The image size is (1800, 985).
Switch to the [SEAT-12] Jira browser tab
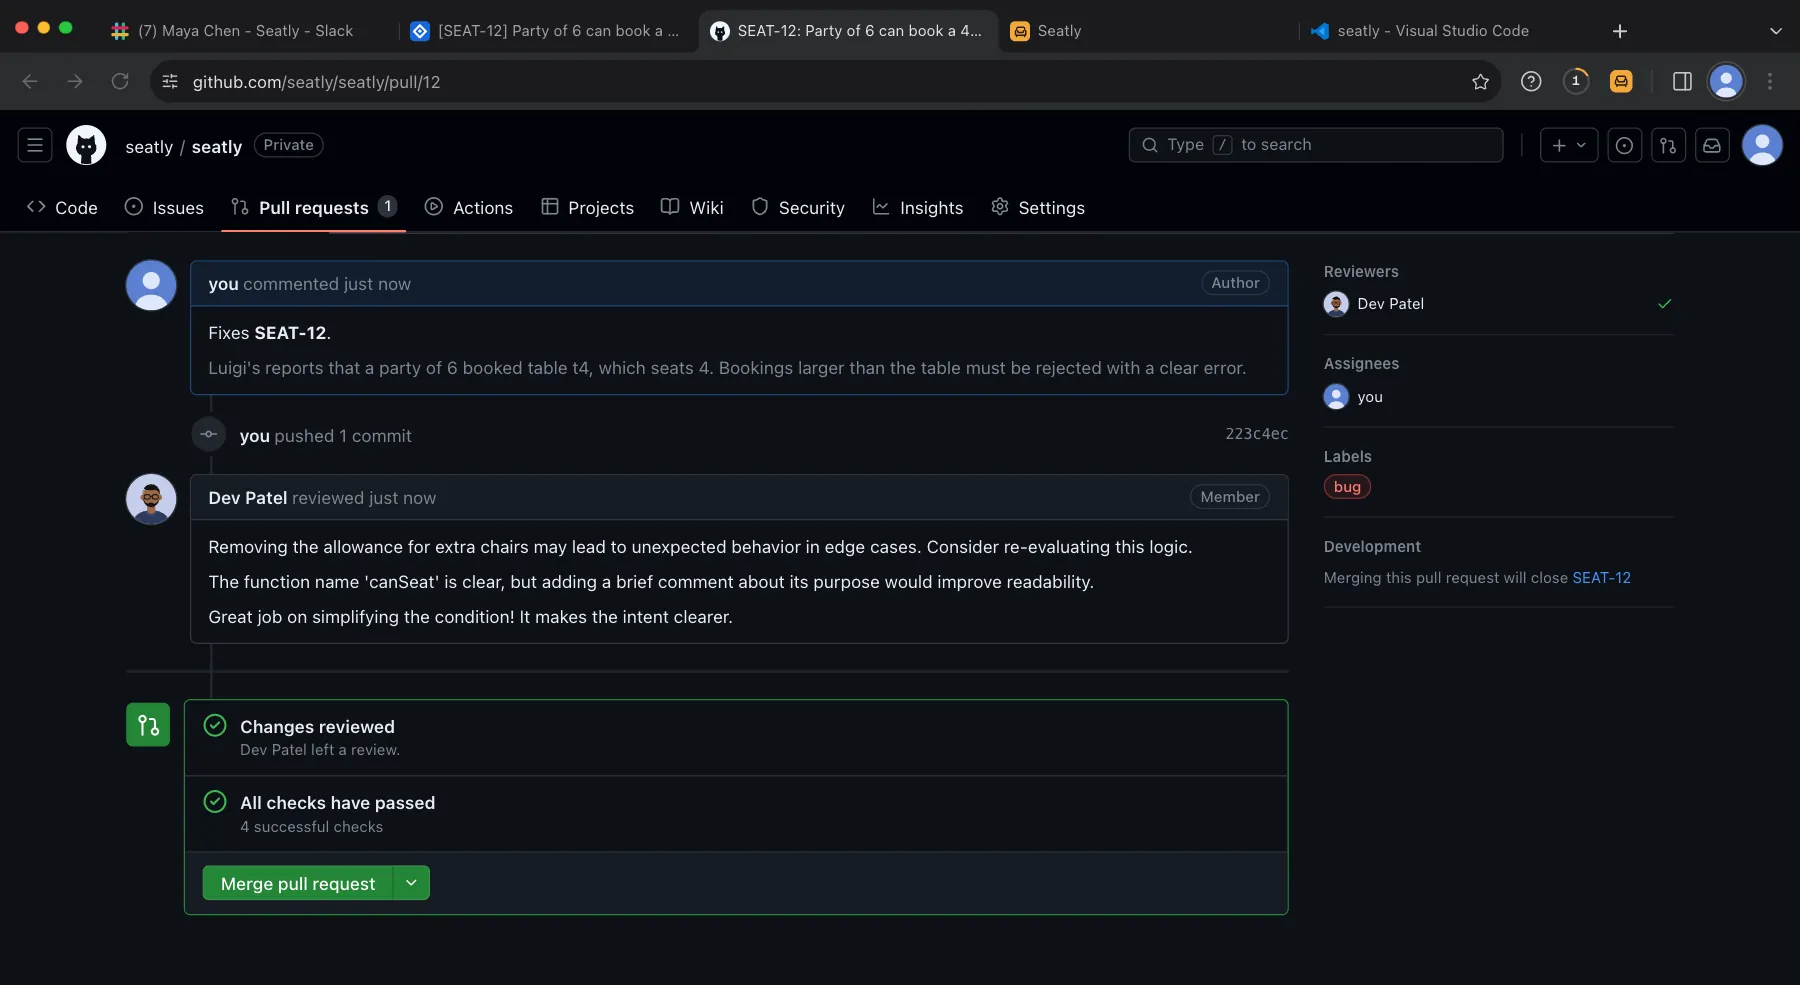click(545, 31)
